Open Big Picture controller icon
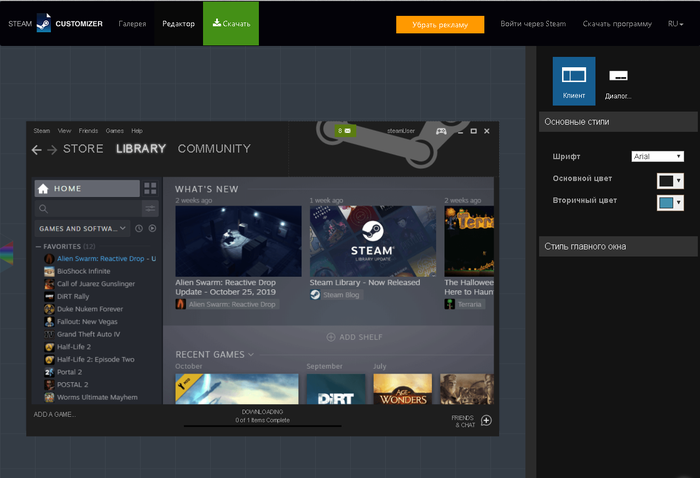The height and width of the screenshot is (478, 700). [x=441, y=131]
